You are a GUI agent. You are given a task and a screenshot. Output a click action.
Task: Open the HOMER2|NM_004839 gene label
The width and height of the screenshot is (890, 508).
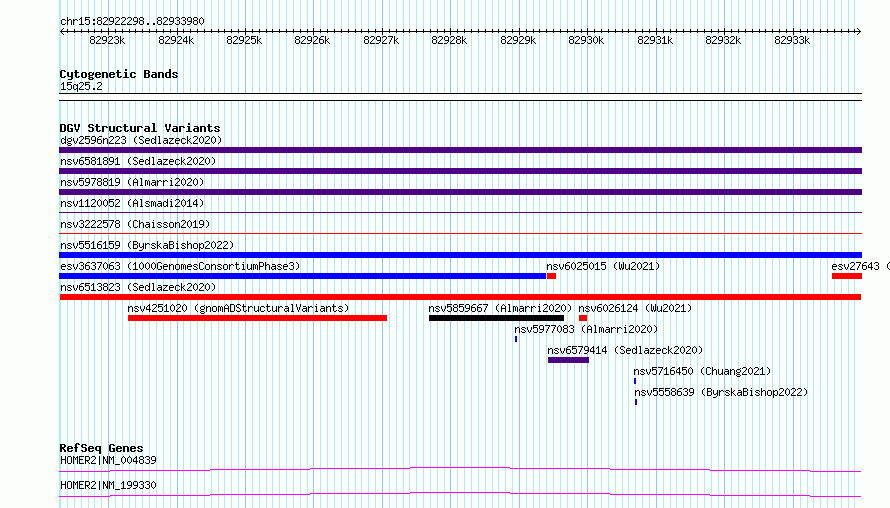(x=108, y=460)
